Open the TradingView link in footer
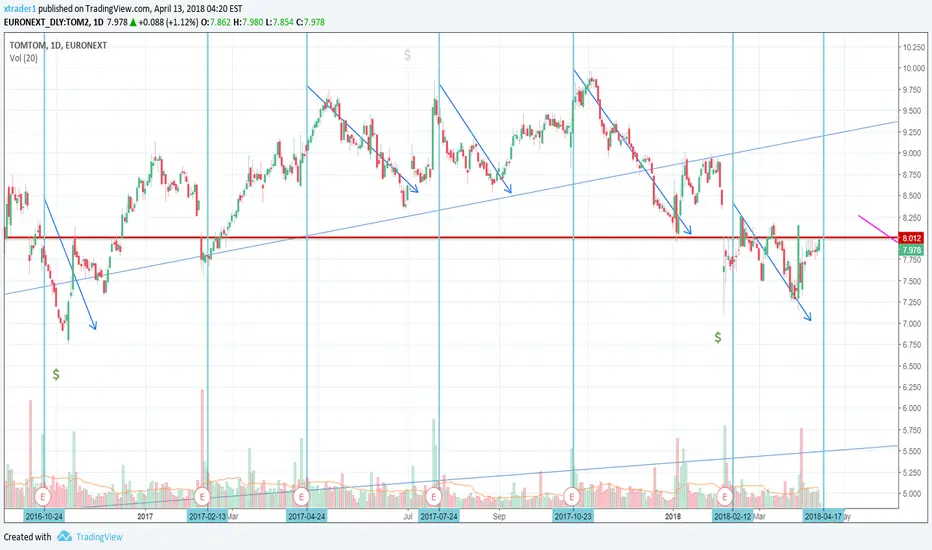This screenshot has width=932, height=550. click(99, 537)
